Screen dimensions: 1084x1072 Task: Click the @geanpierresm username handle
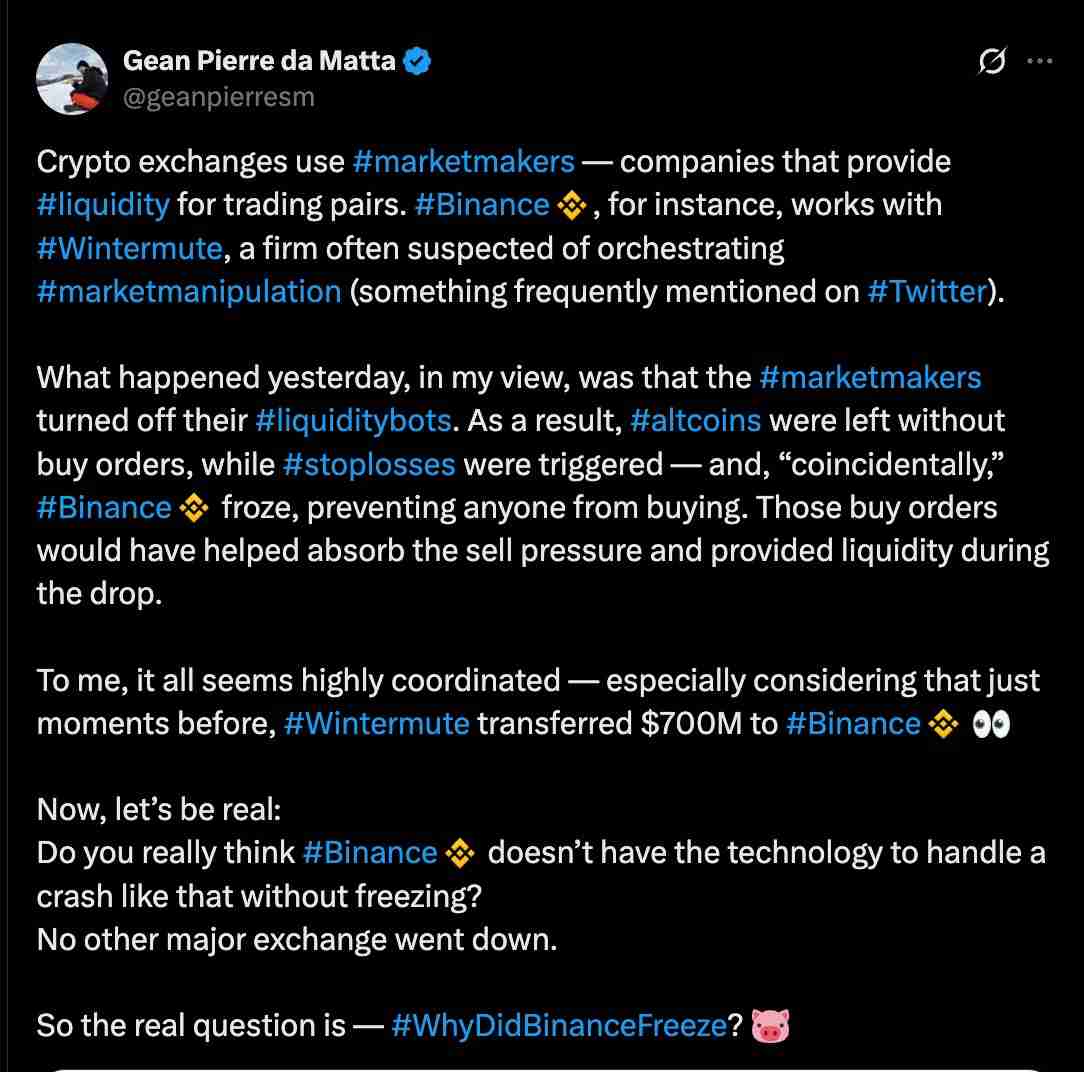pos(216,97)
